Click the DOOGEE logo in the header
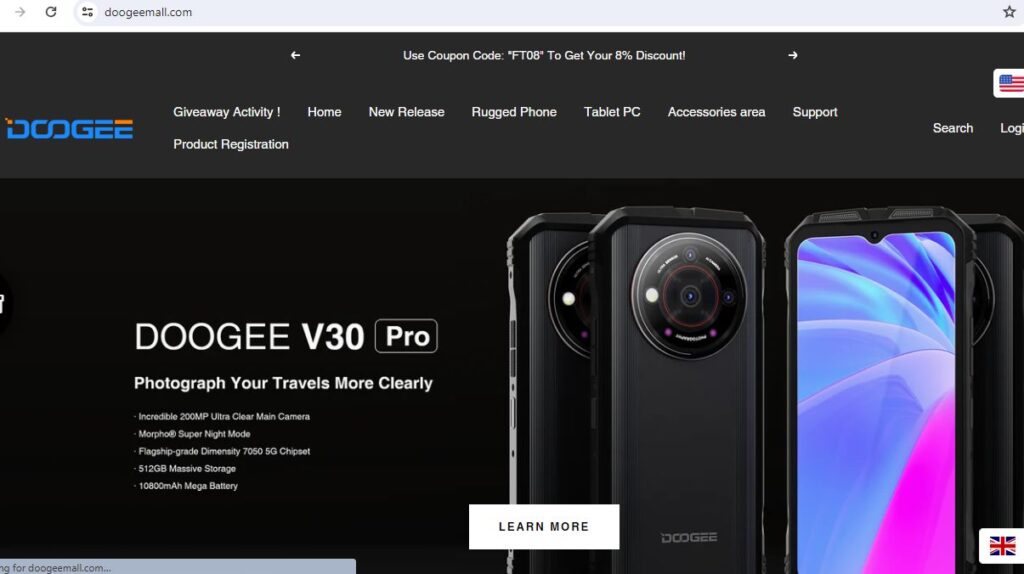The image size is (1024, 574). point(69,129)
